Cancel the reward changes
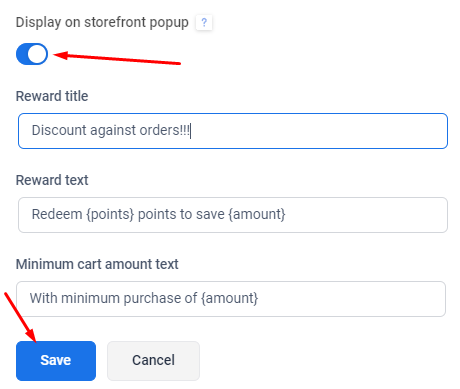The width and height of the screenshot is (460, 389). pos(153,361)
